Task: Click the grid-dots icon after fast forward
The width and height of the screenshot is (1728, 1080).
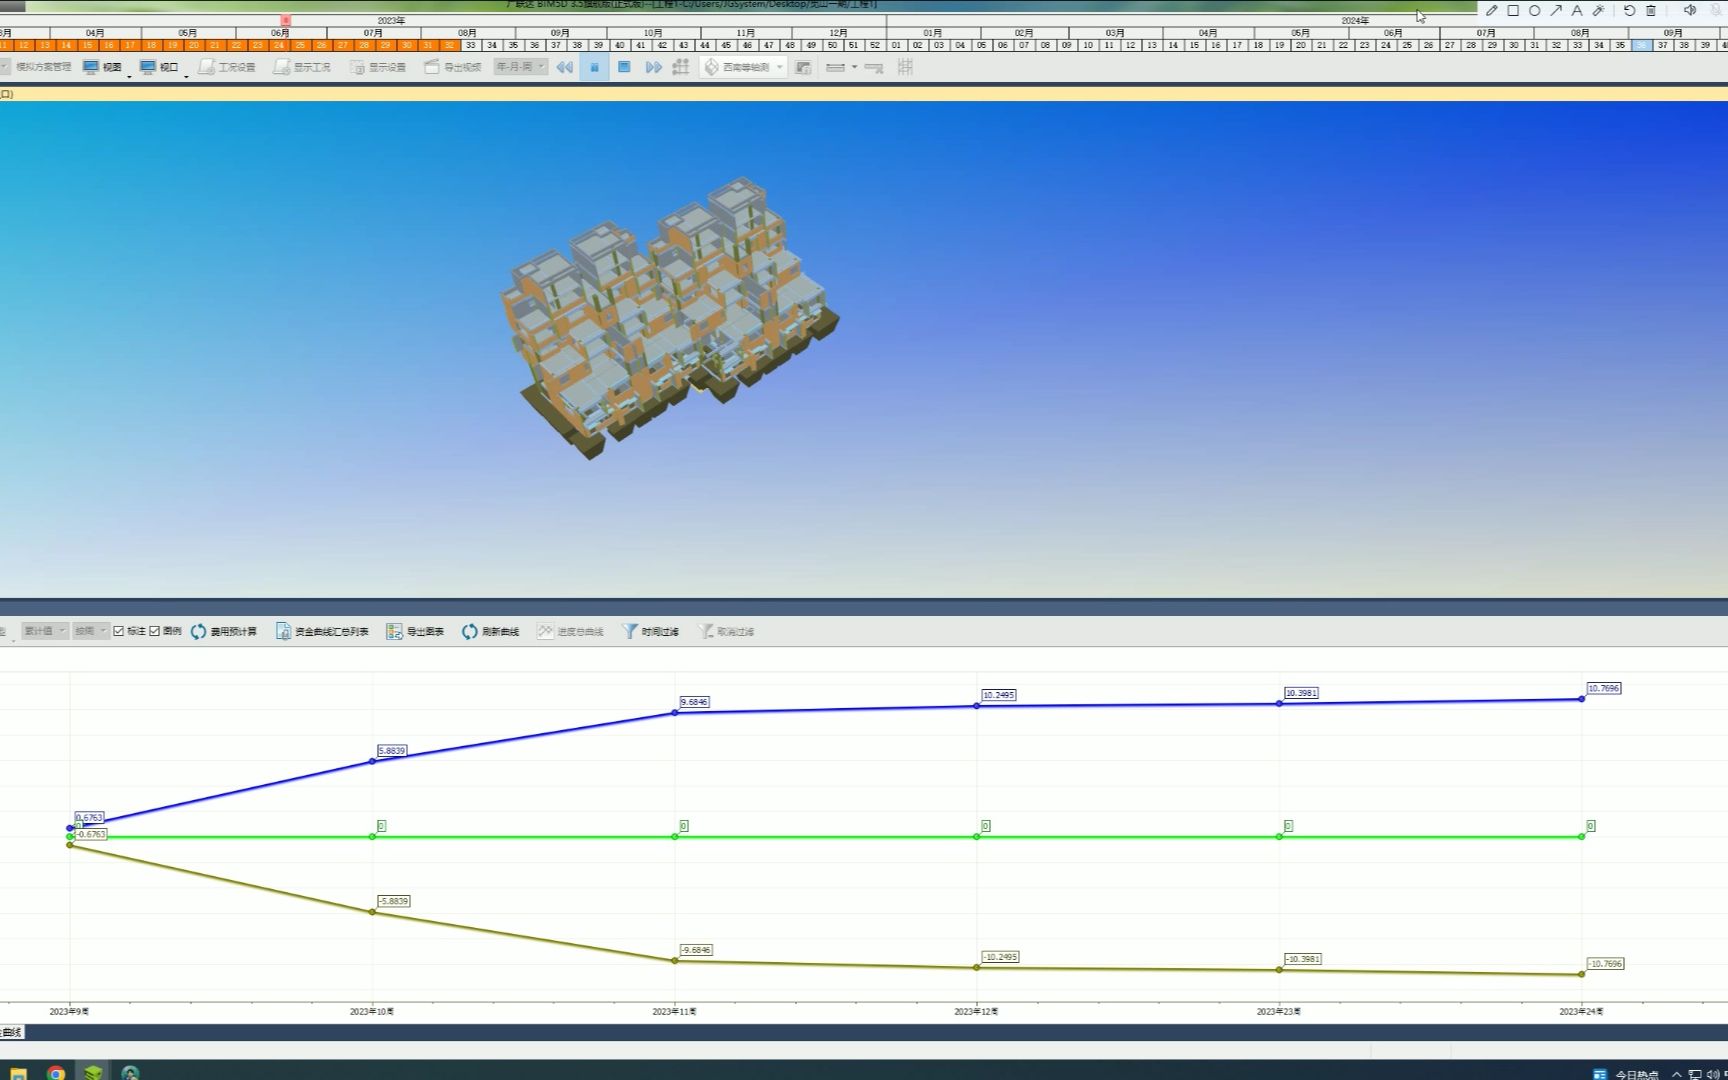Action: [681, 67]
